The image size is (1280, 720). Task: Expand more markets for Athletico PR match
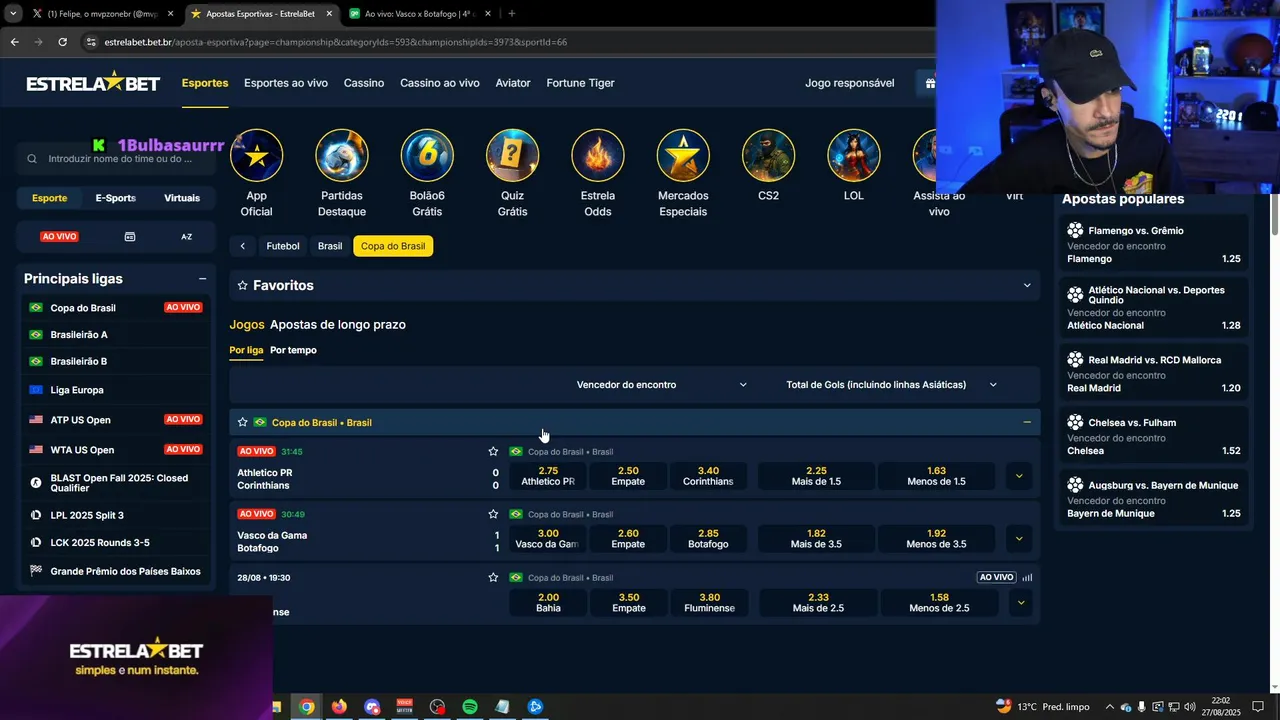[x=1019, y=476]
